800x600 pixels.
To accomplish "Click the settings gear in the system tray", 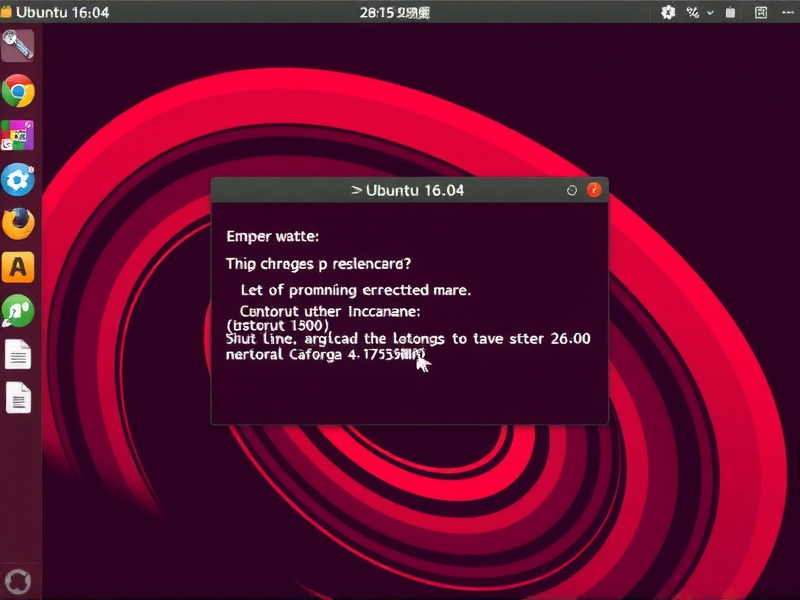I will (x=668, y=12).
